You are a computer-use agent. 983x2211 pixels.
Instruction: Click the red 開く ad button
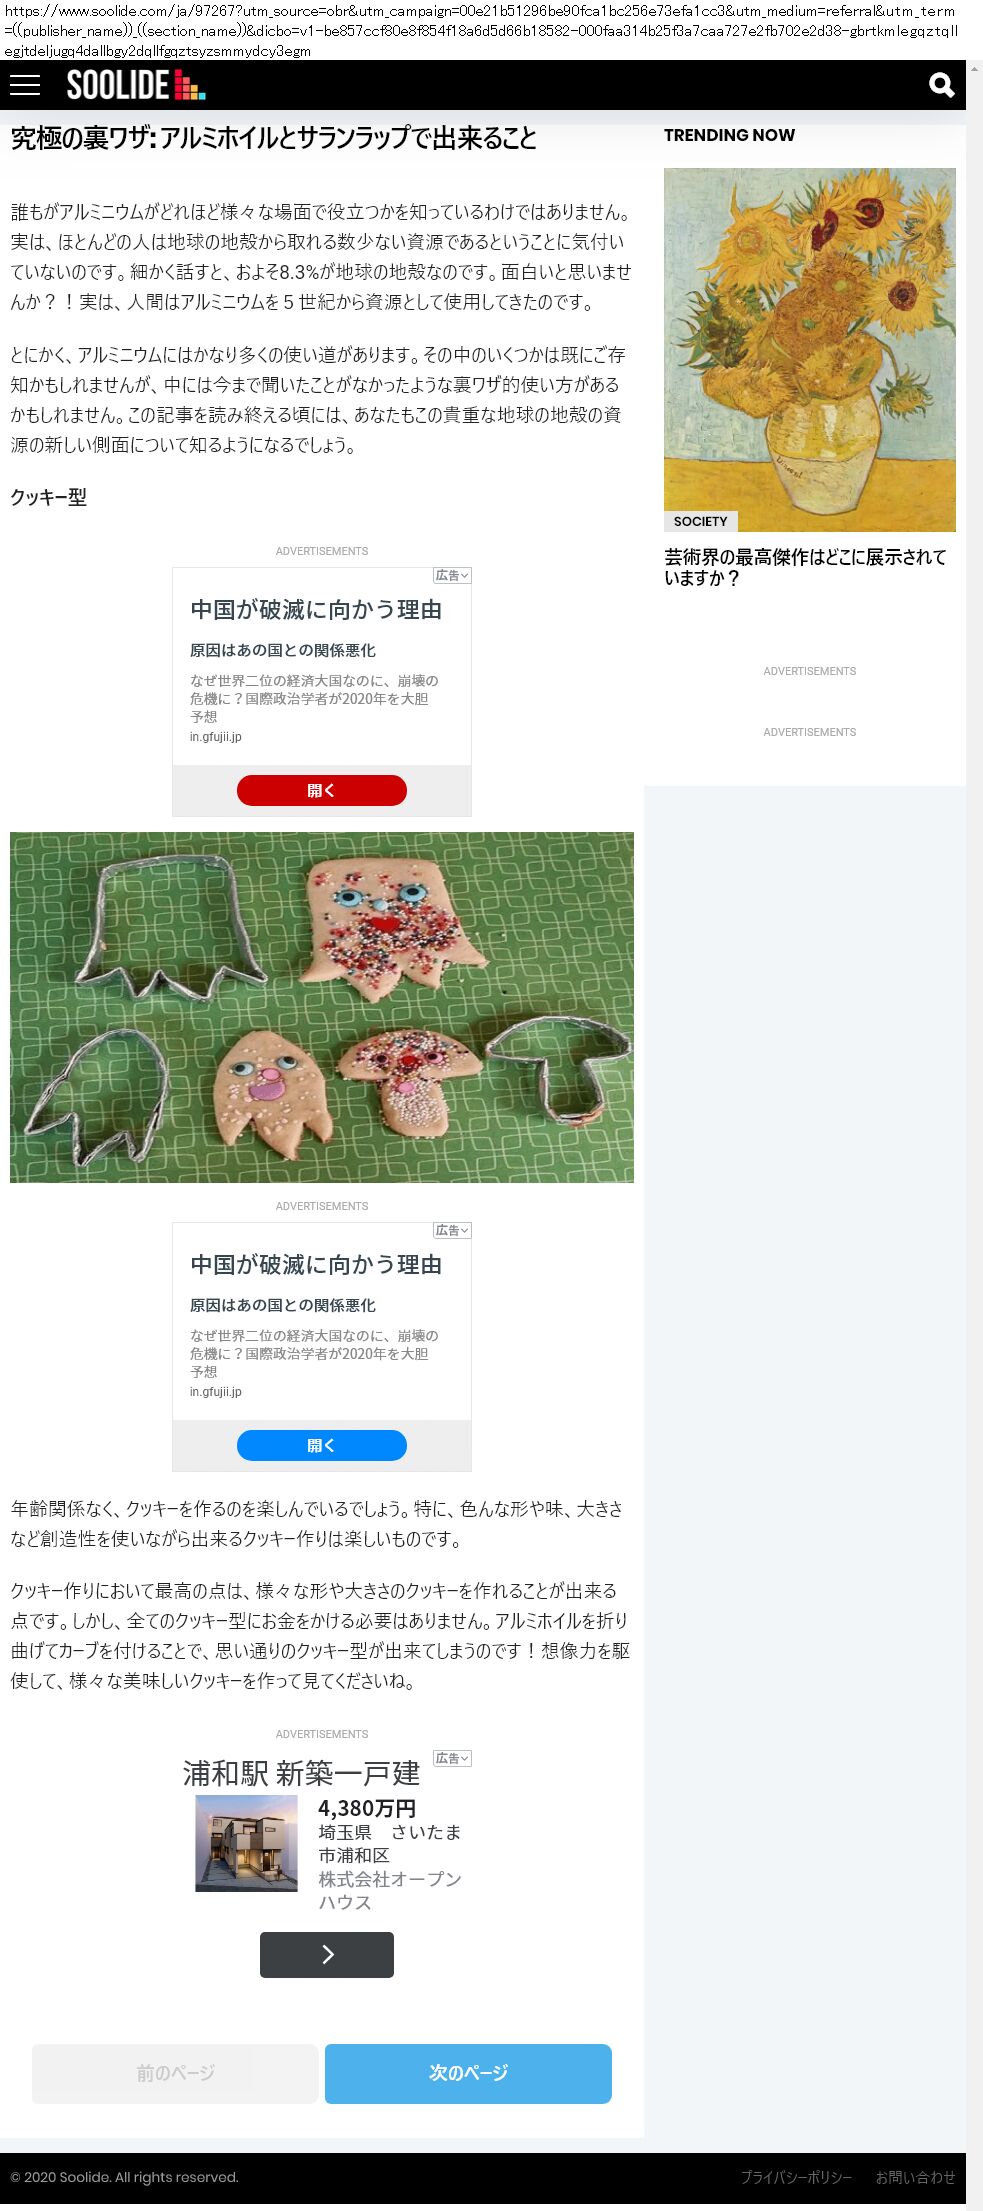pos(322,790)
